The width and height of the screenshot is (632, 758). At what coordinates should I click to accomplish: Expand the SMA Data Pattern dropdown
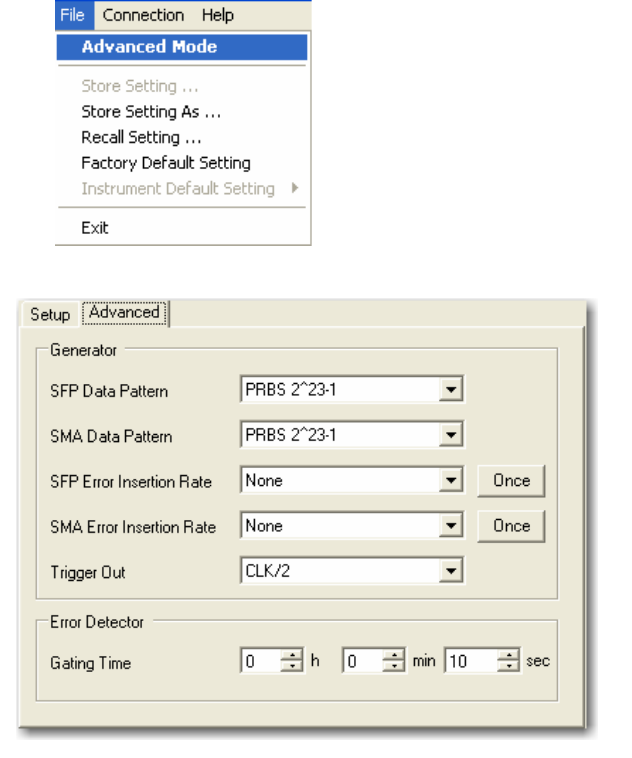[x=451, y=435]
